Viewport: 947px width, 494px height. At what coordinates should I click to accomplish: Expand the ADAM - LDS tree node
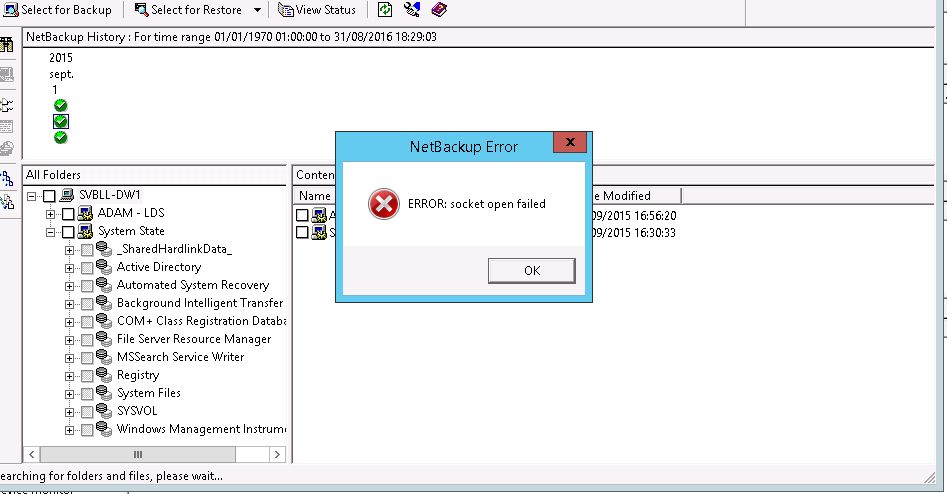tap(50, 213)
